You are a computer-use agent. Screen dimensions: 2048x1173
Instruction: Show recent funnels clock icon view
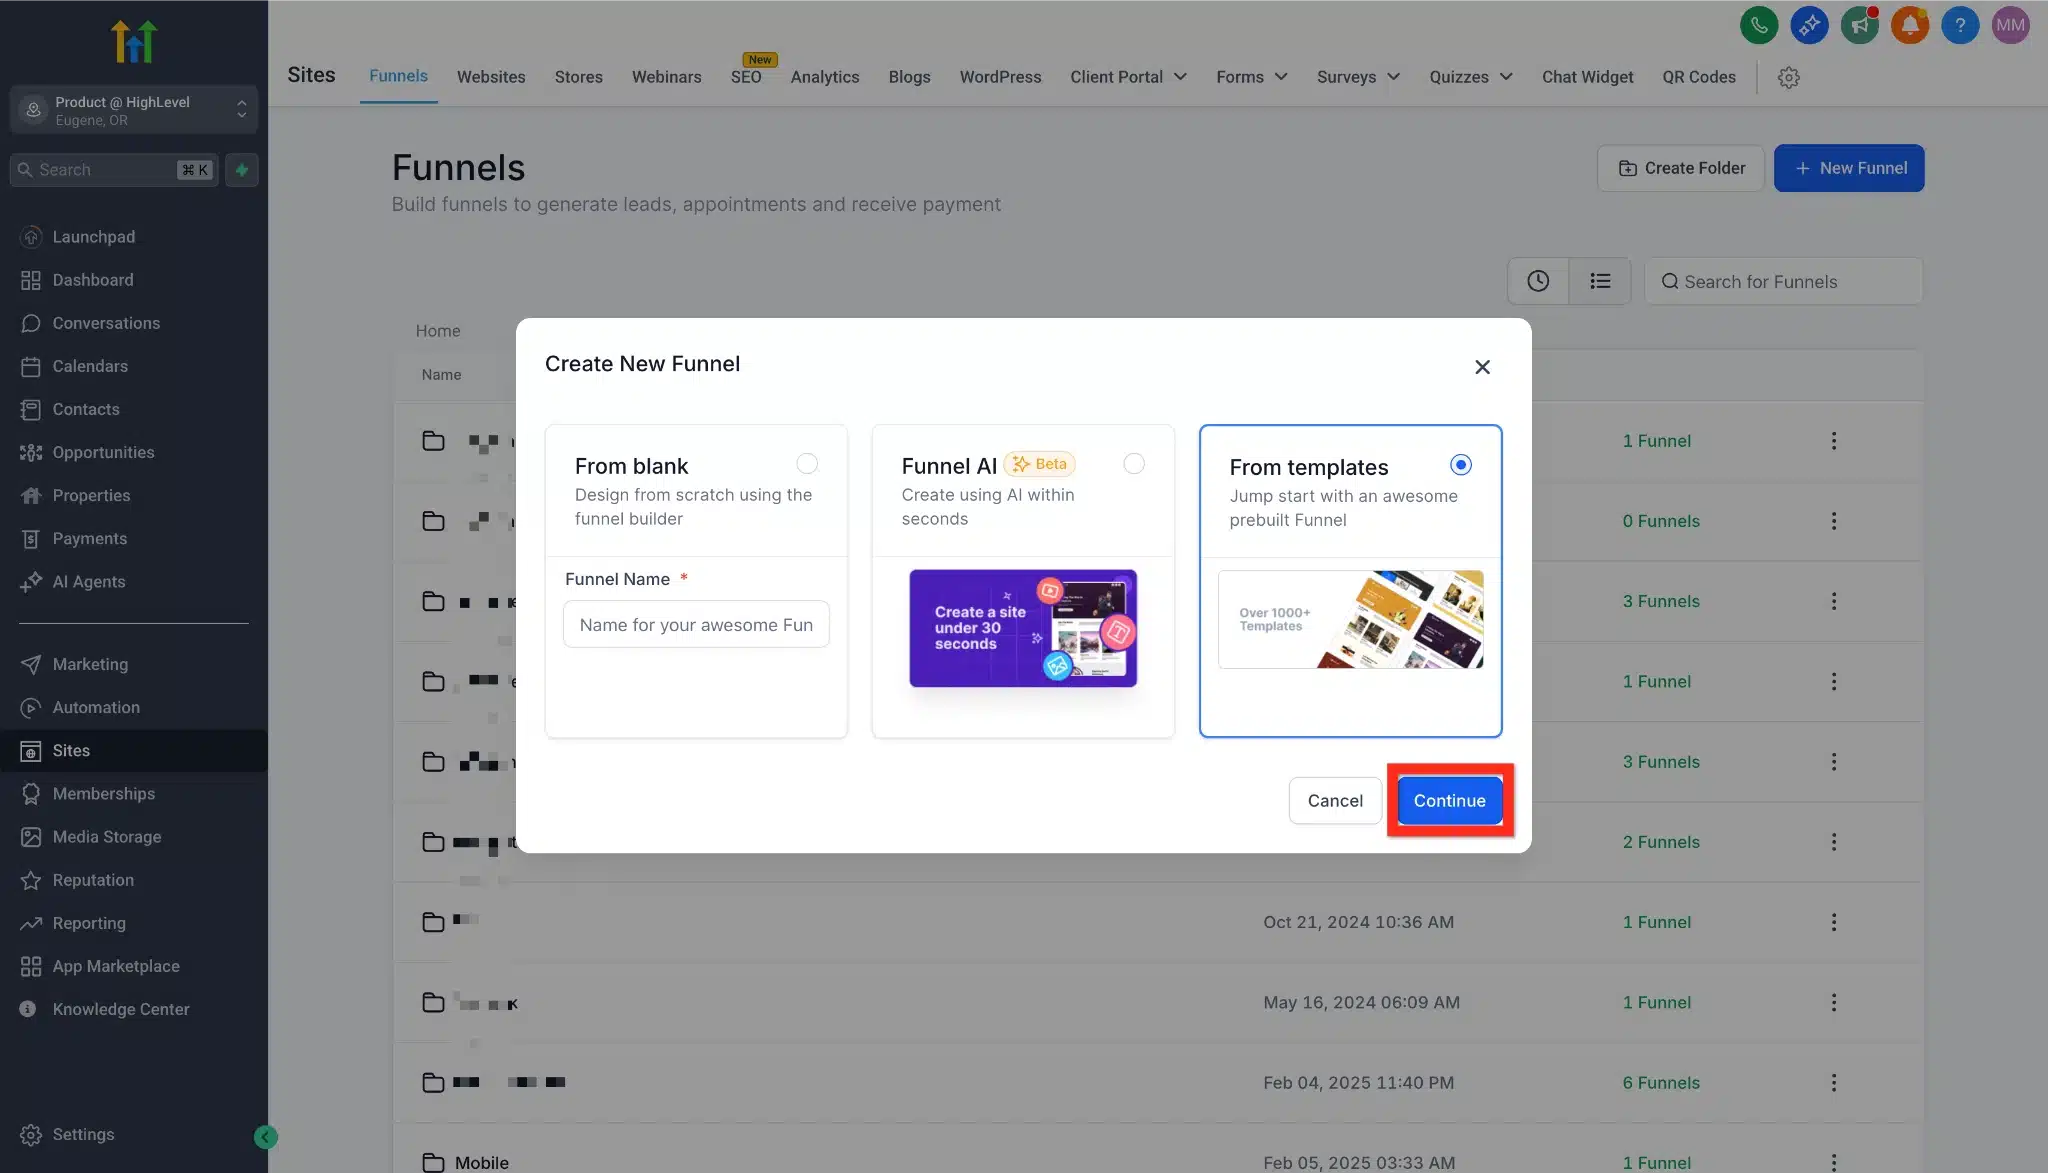pos(1538,281)
